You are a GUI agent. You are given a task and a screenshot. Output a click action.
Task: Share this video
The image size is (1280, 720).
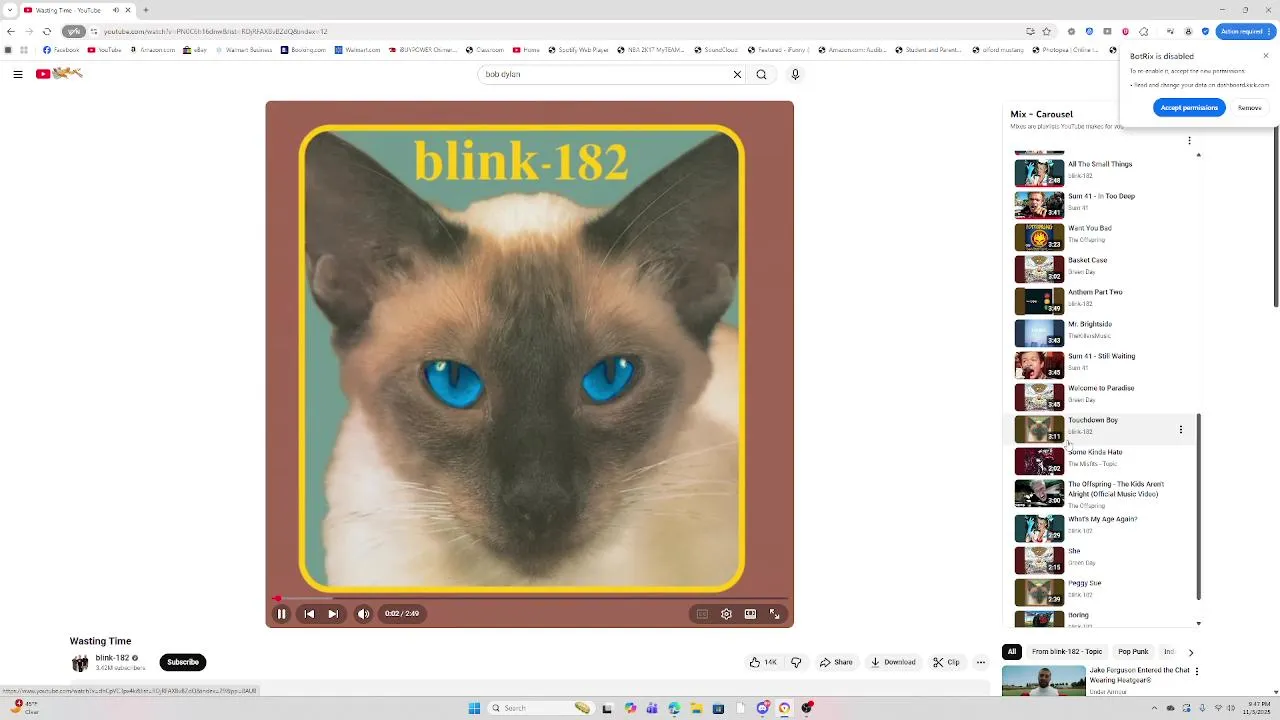click(x=836, y=662)
